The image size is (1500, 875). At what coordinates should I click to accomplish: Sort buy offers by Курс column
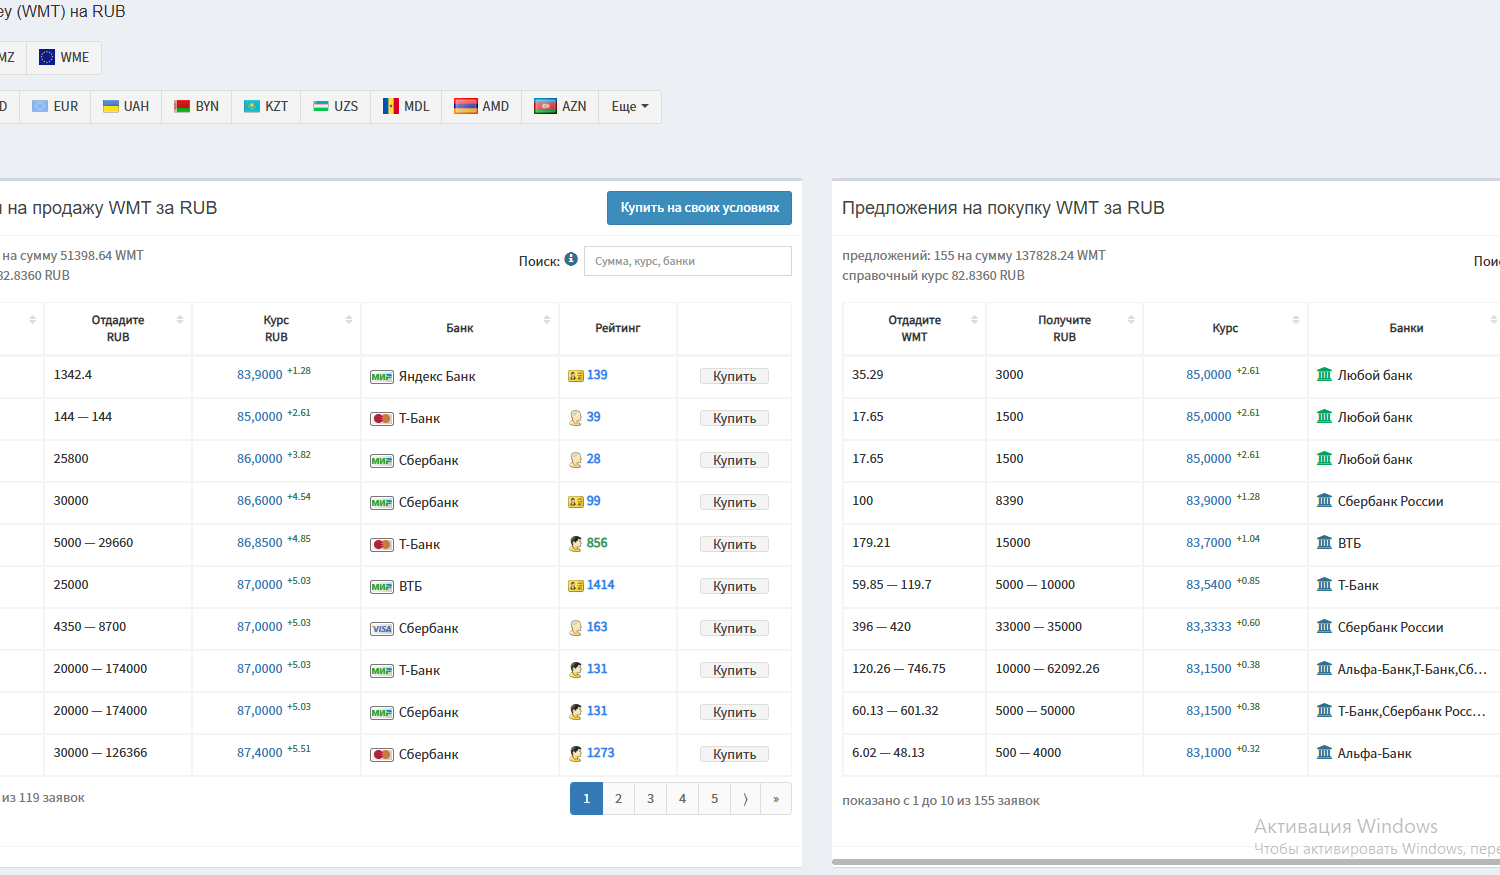point(1225,328)
